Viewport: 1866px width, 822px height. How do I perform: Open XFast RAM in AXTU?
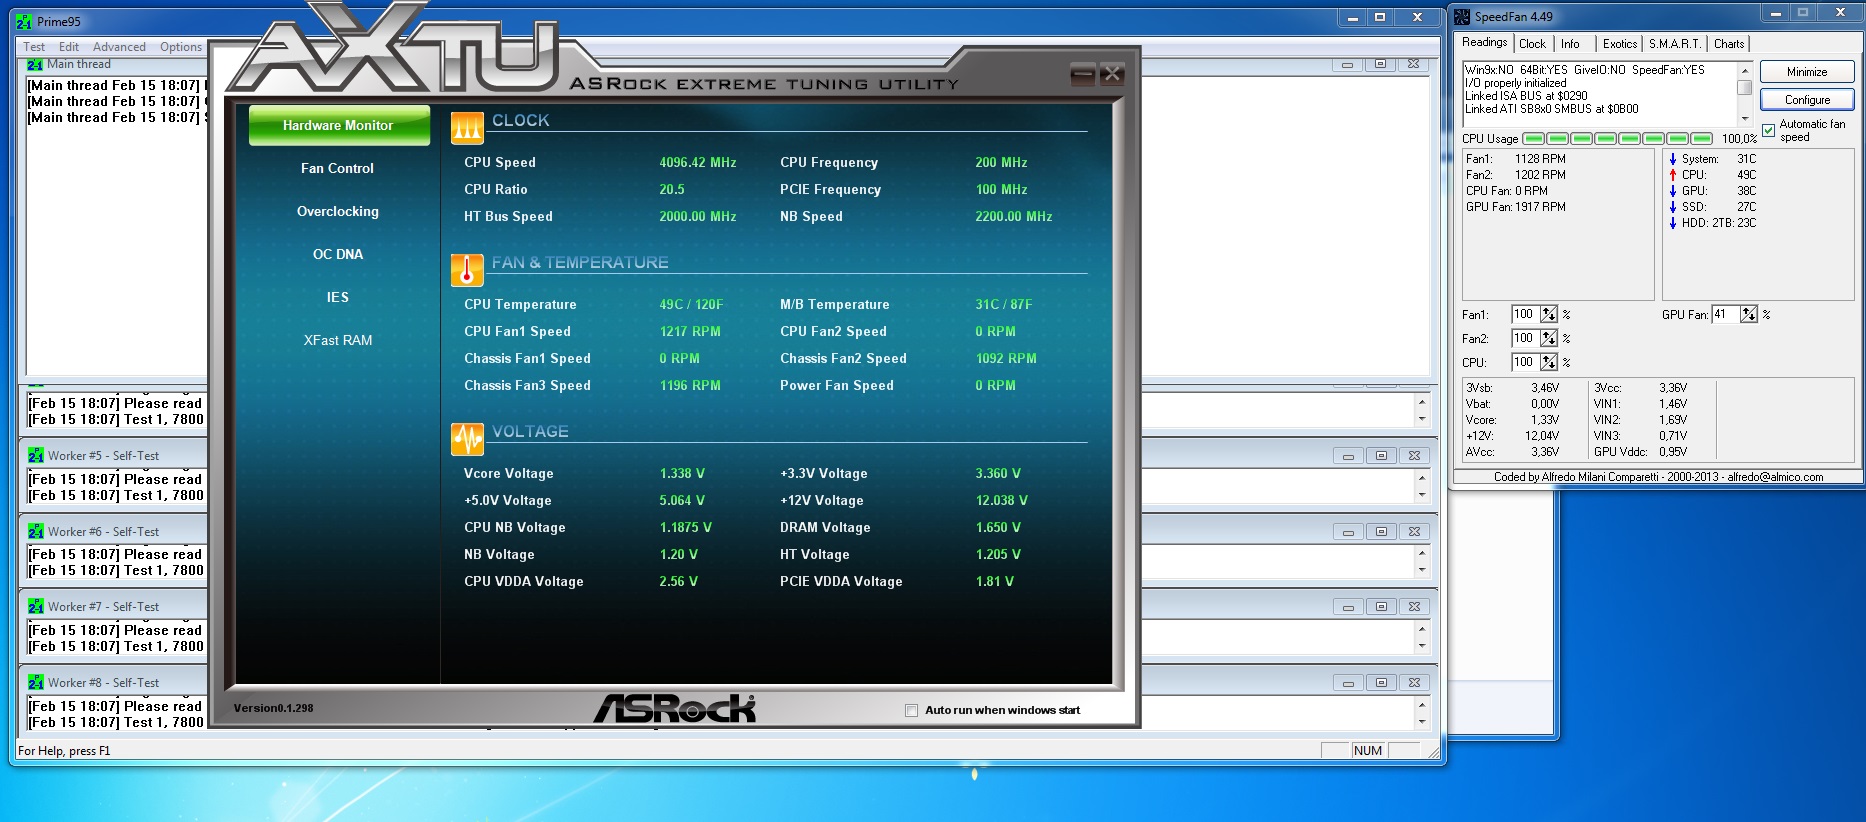coord(338,340)
